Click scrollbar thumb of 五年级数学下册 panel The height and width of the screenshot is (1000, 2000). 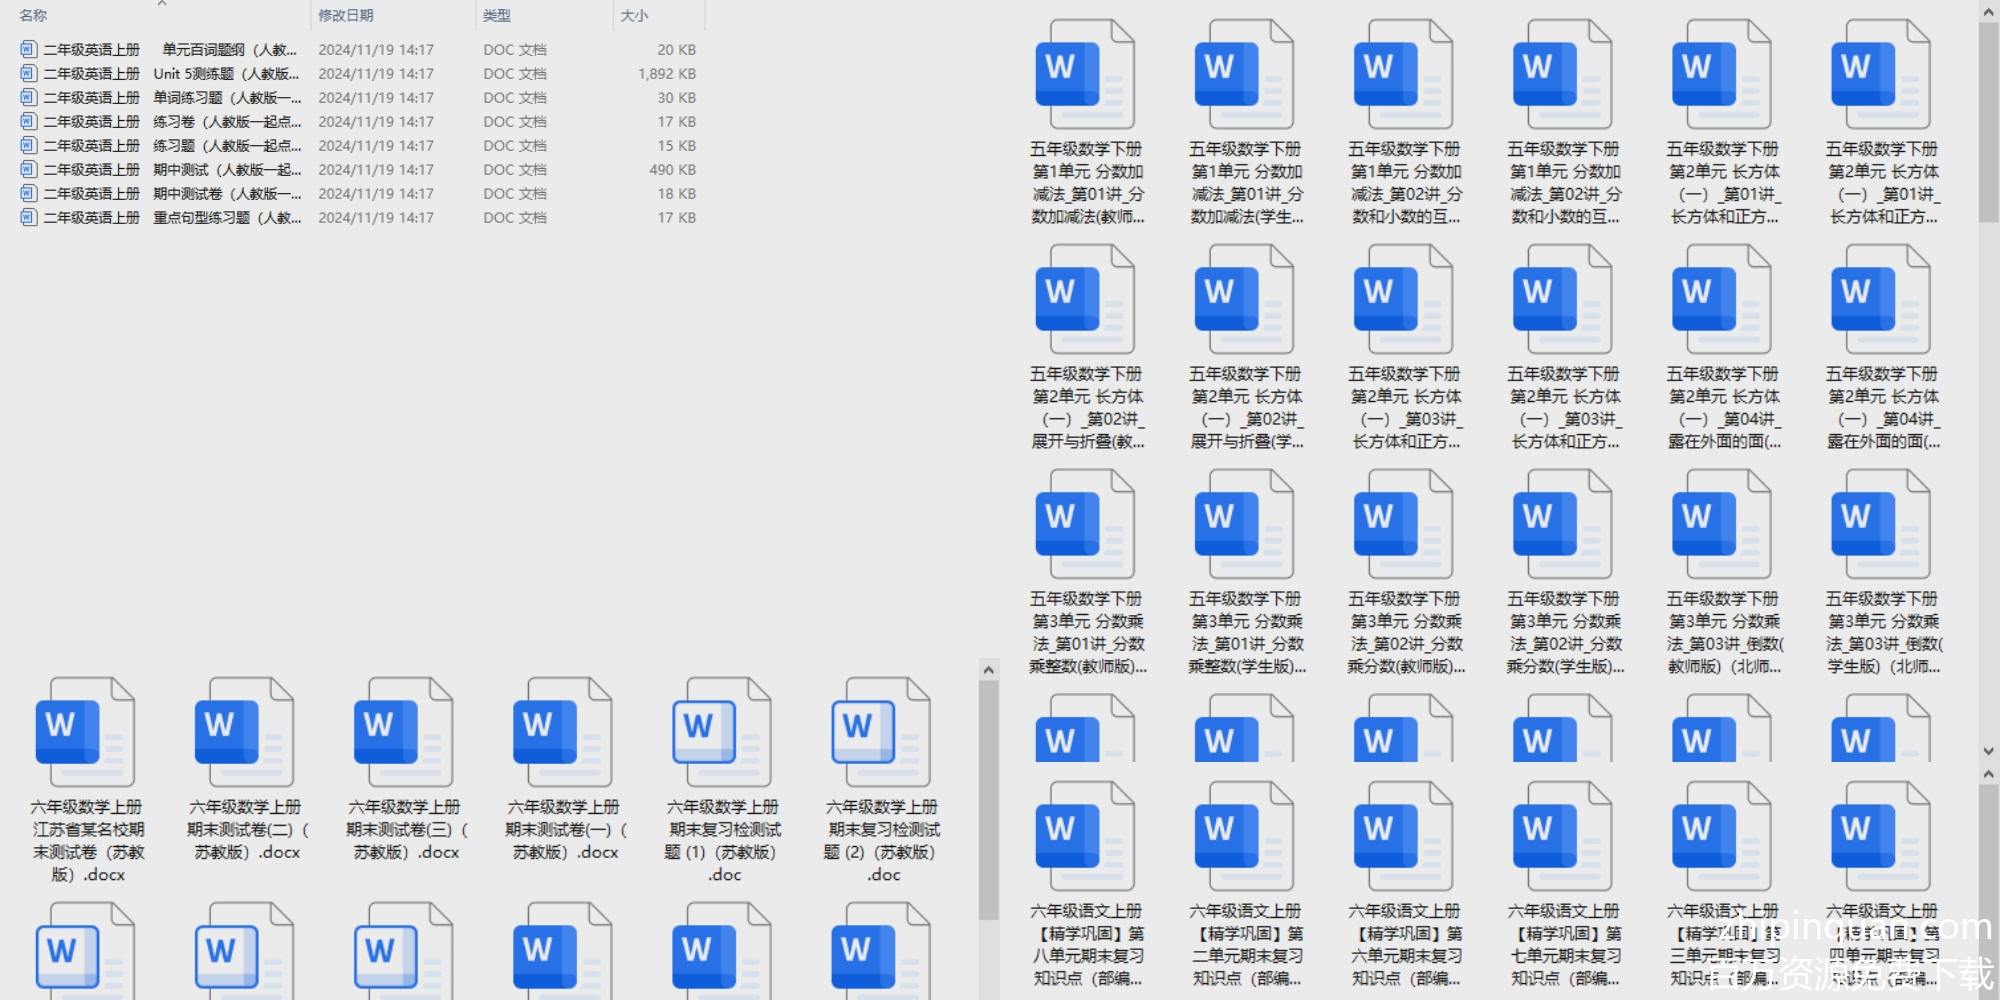tap(1988, 123)
